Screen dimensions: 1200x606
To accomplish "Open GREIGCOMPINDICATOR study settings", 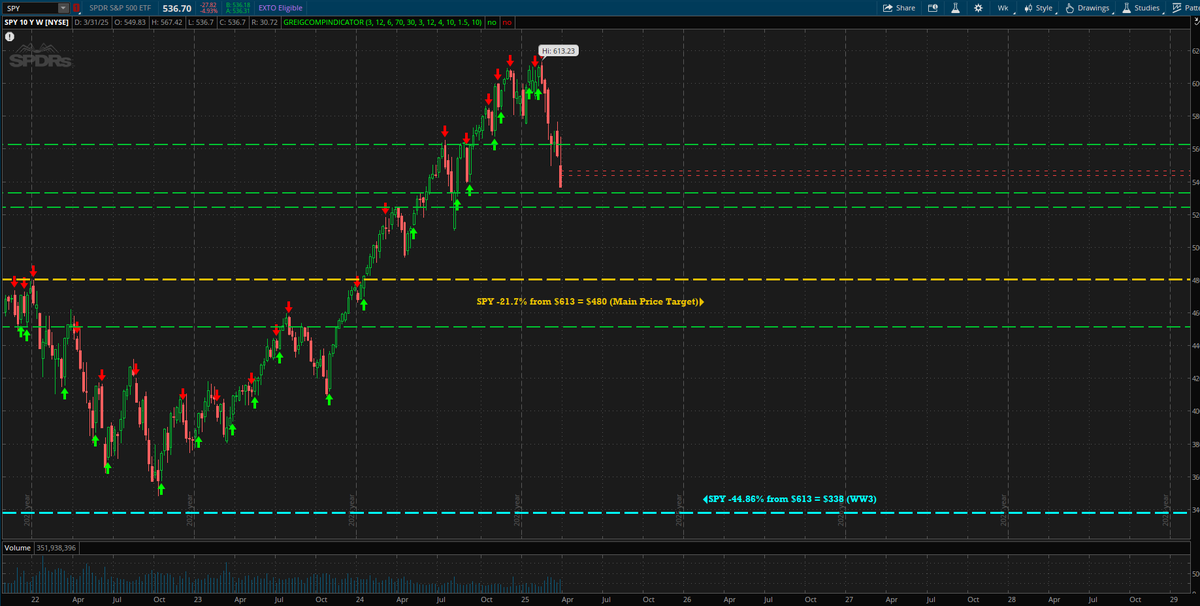I will point(383,22).
